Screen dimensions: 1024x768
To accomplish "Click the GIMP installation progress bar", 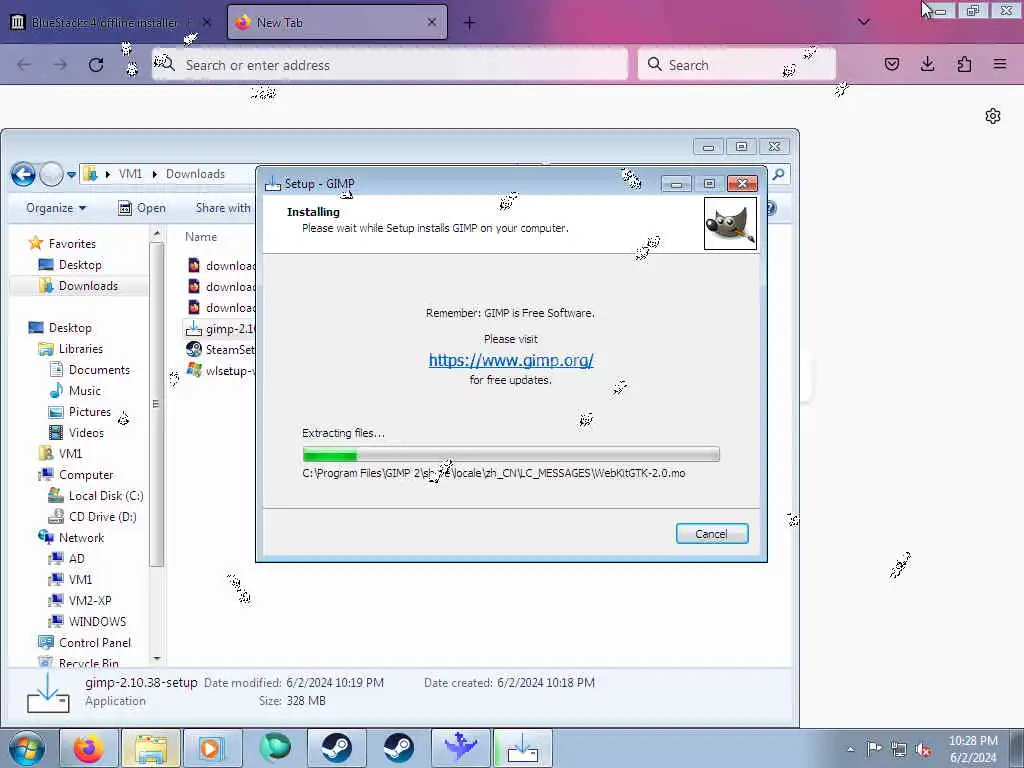I will coord(511,454).
